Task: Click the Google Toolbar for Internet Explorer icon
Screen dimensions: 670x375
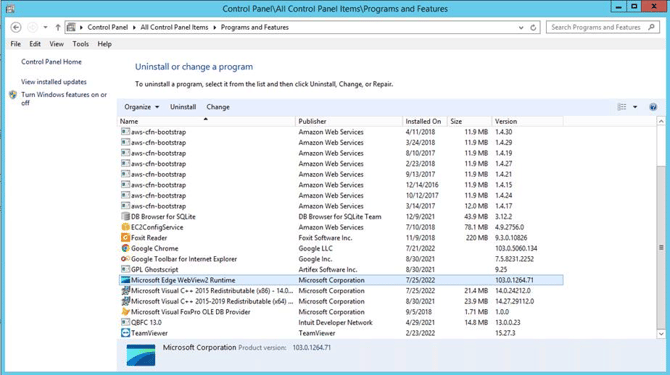Action: 125,259
